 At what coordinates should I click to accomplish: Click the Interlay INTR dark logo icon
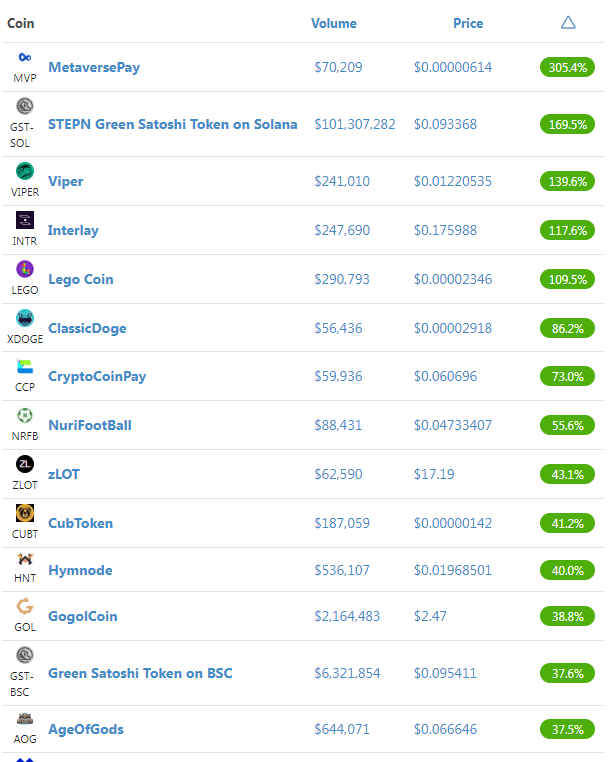[25, 220]
